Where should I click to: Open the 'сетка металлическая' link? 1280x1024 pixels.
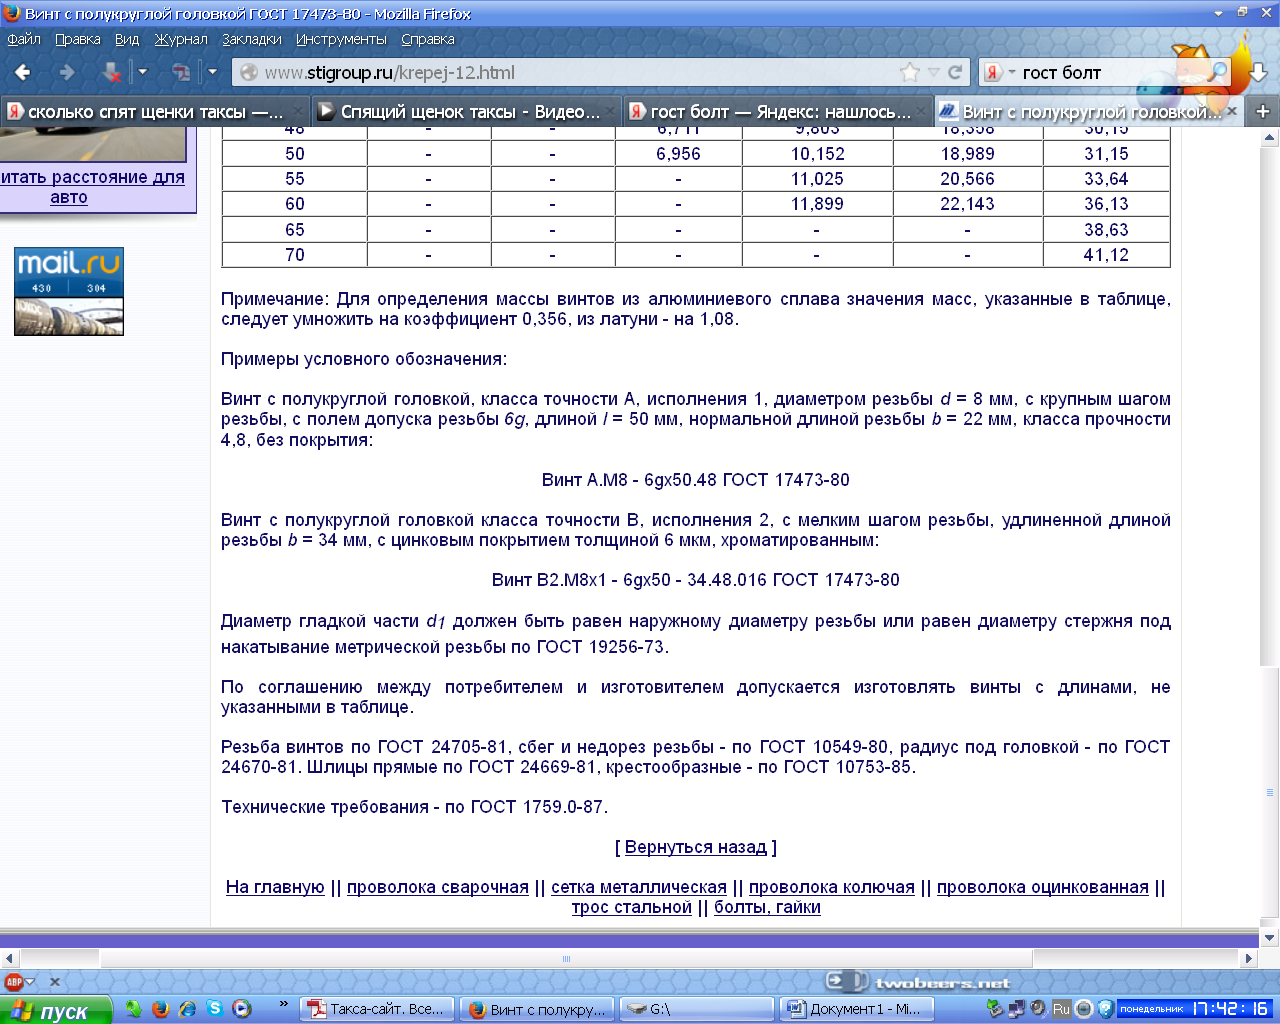pyautogui.click(x=639, y=887)
